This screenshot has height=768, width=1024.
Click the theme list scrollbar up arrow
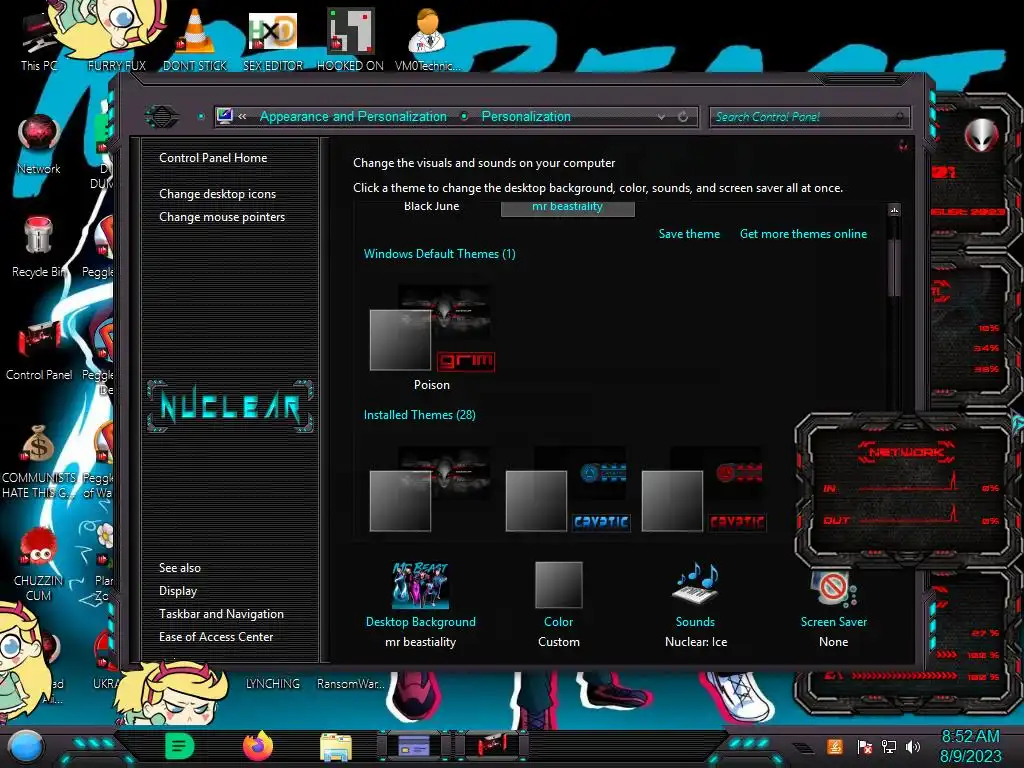point(894,210)
